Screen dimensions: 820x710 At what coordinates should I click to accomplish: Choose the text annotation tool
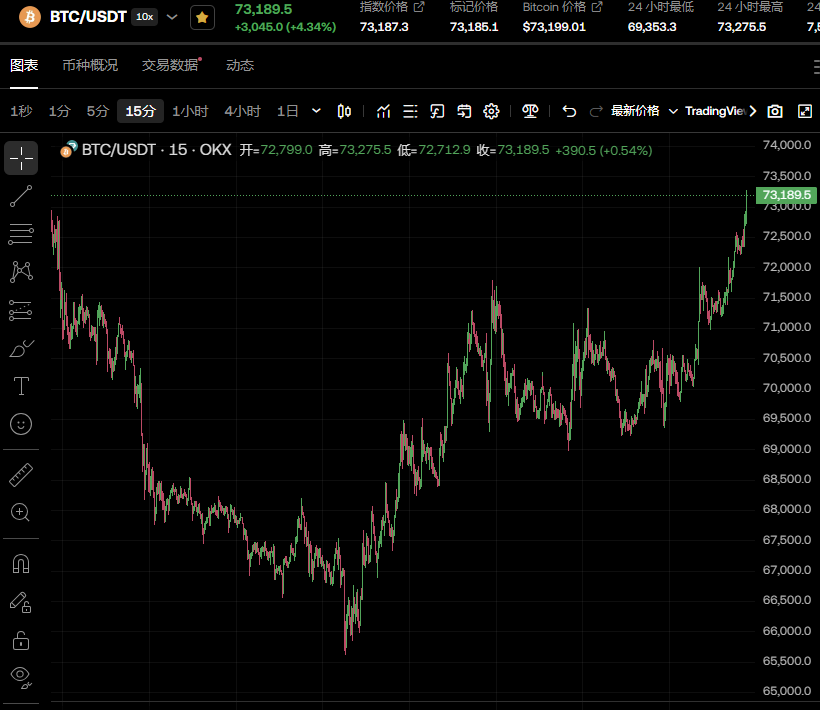(x=21, y=386)
